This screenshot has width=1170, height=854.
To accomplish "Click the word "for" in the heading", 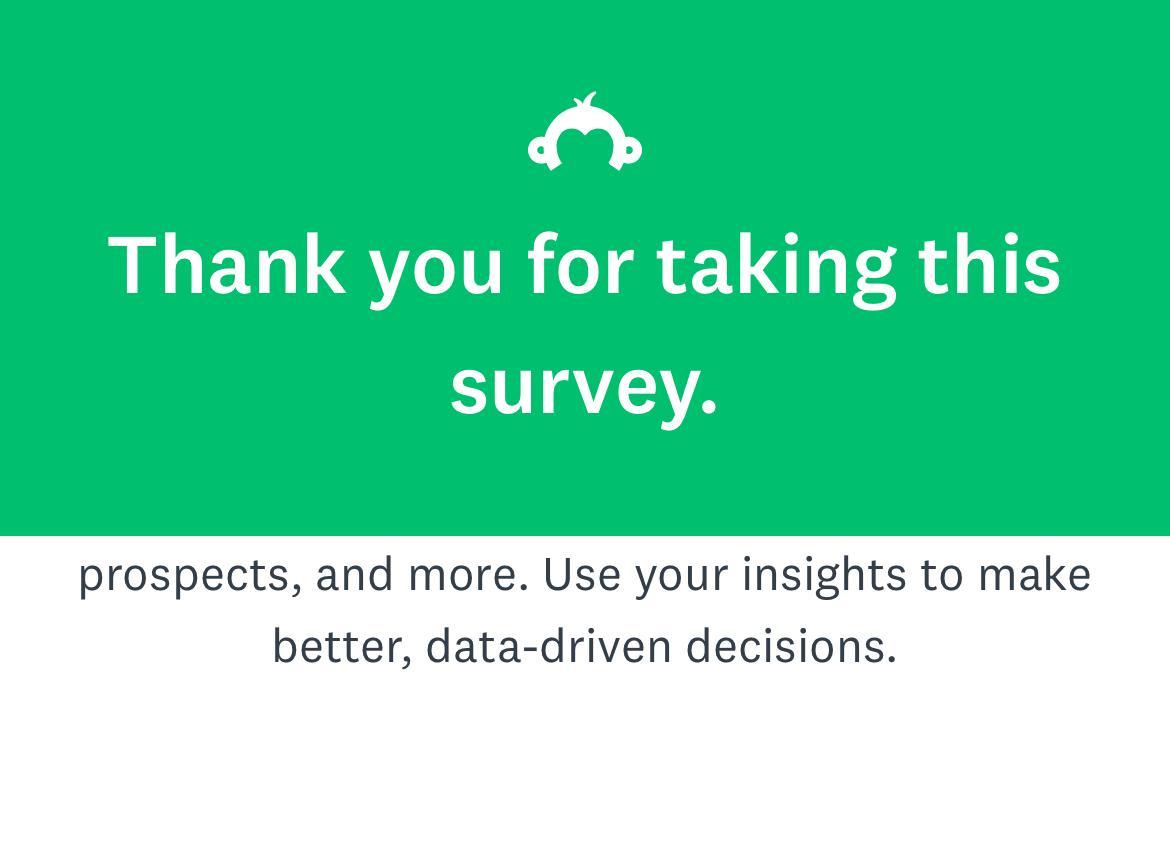I will coord(580,264).
